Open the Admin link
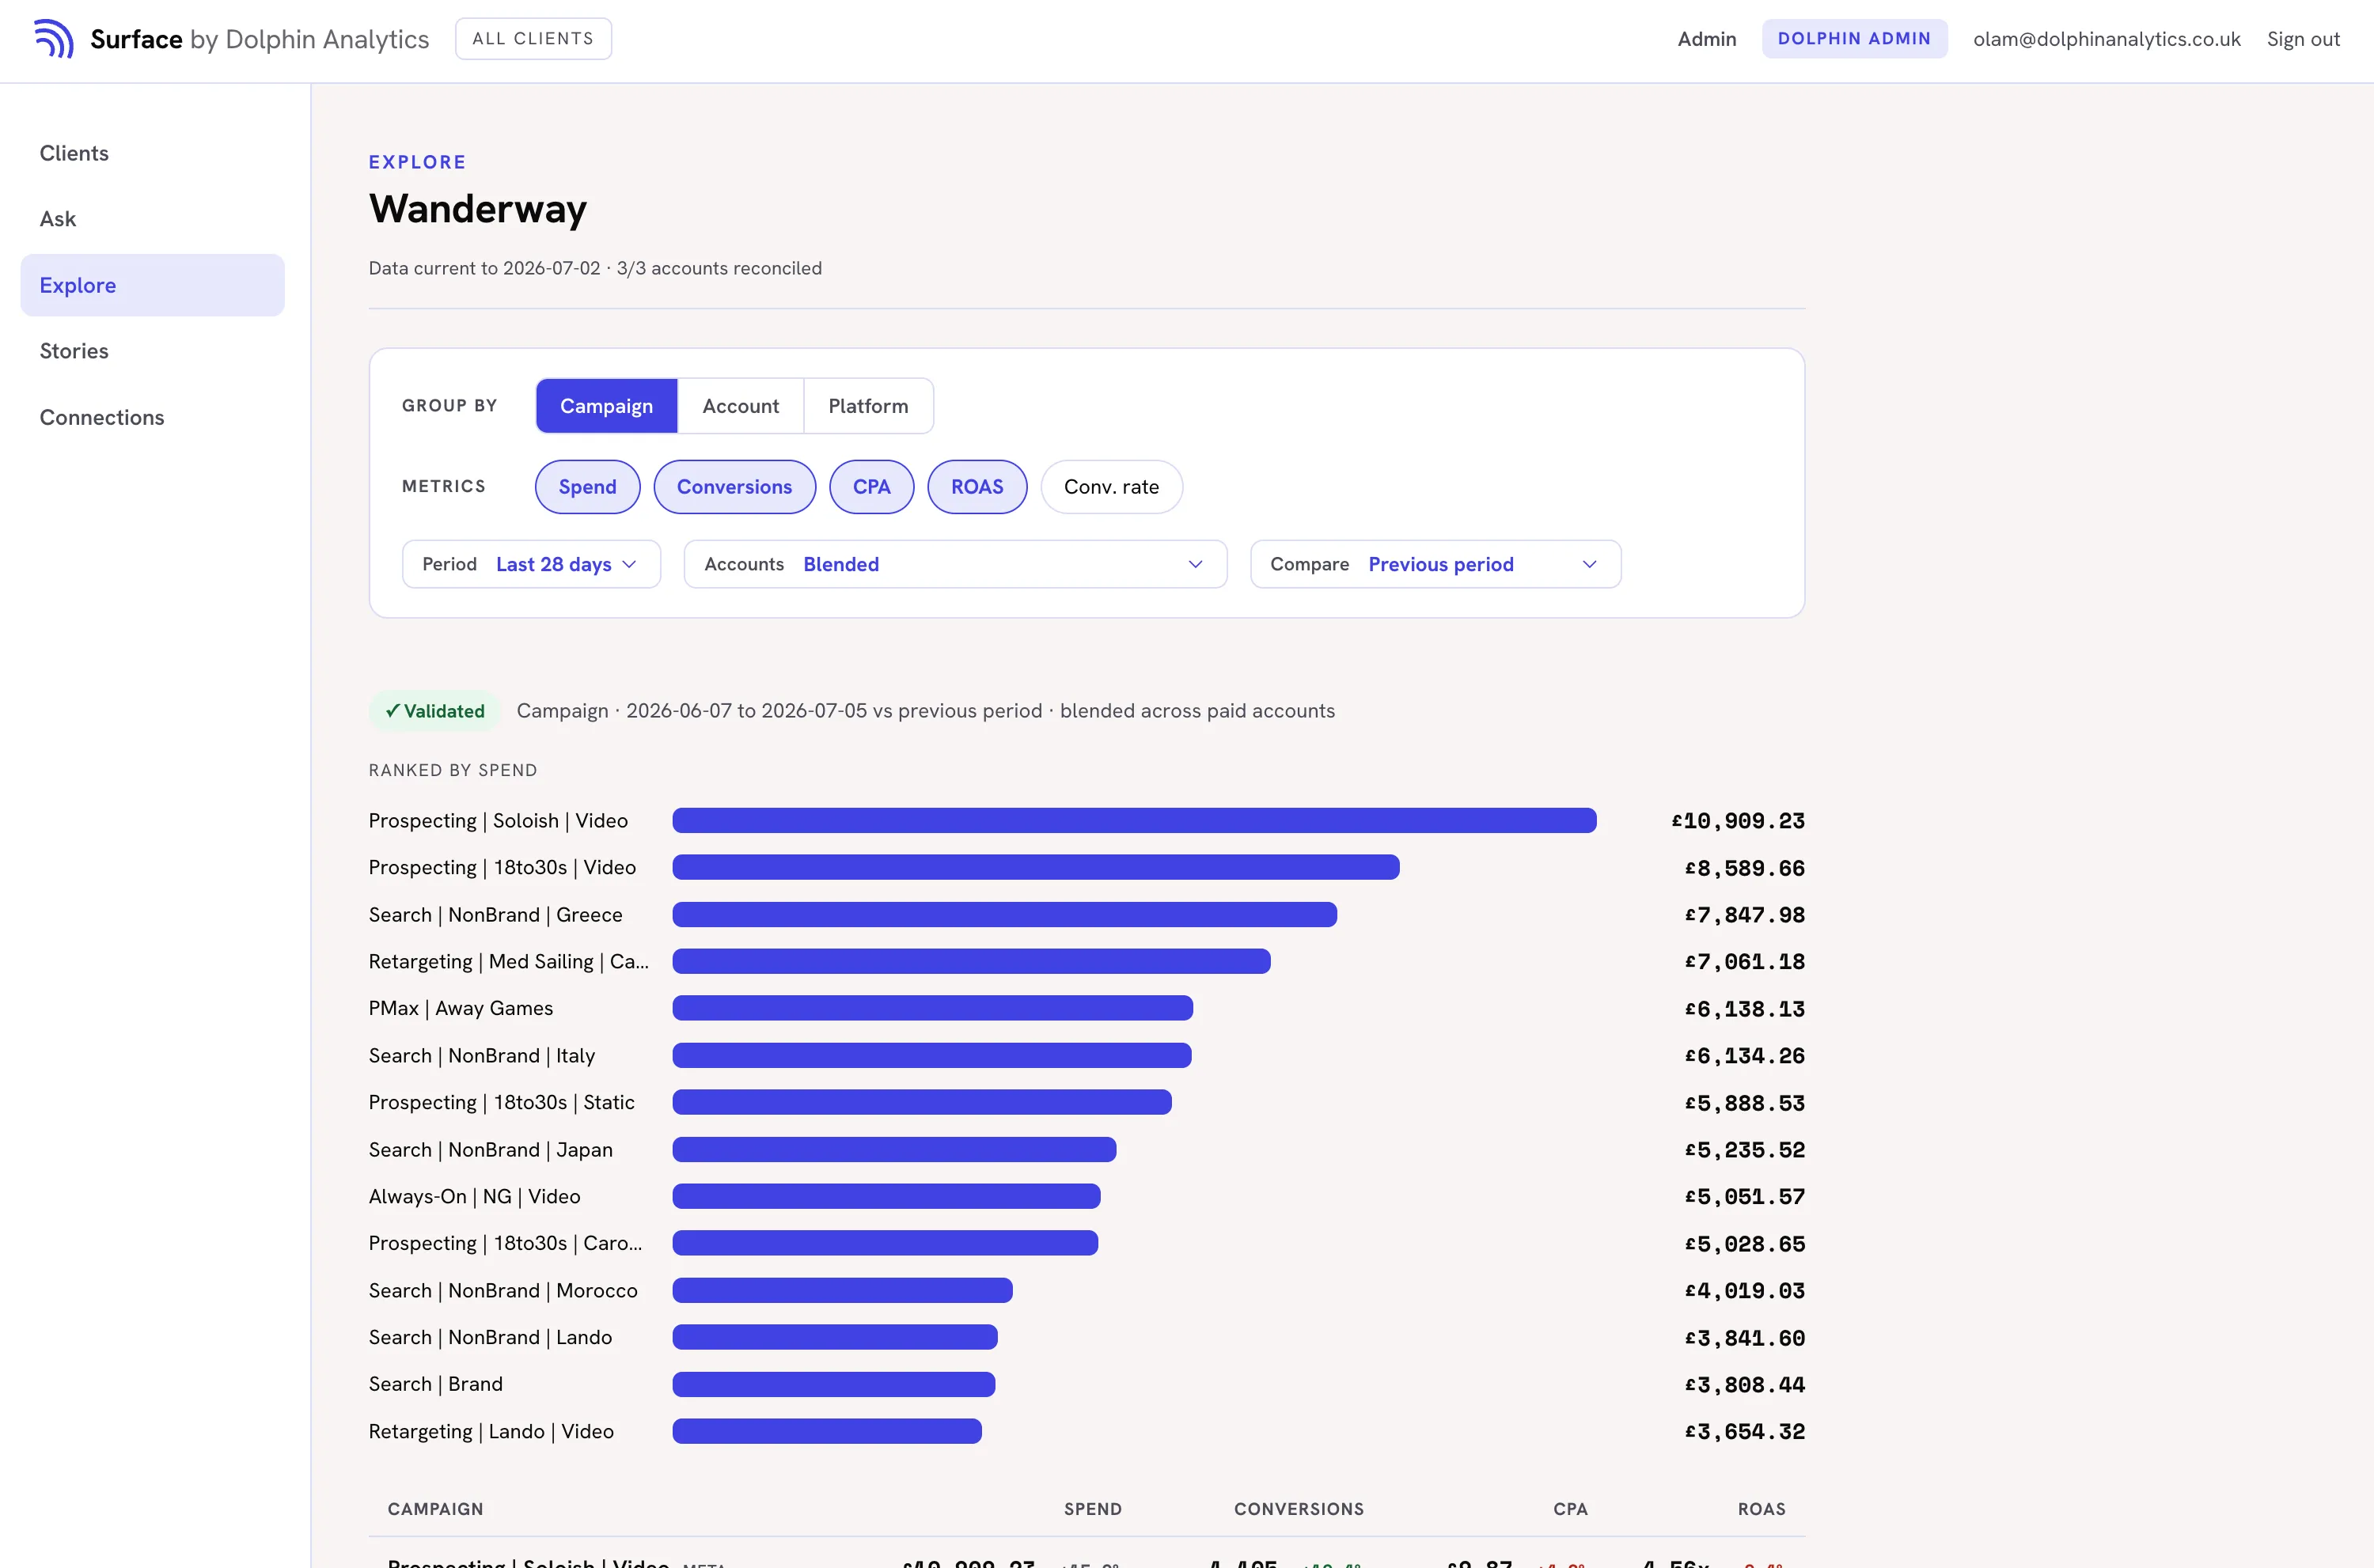Image resolution: width=2374 pixels, height=1568 pixels. pyautogui.click(x=1706, y=39)
